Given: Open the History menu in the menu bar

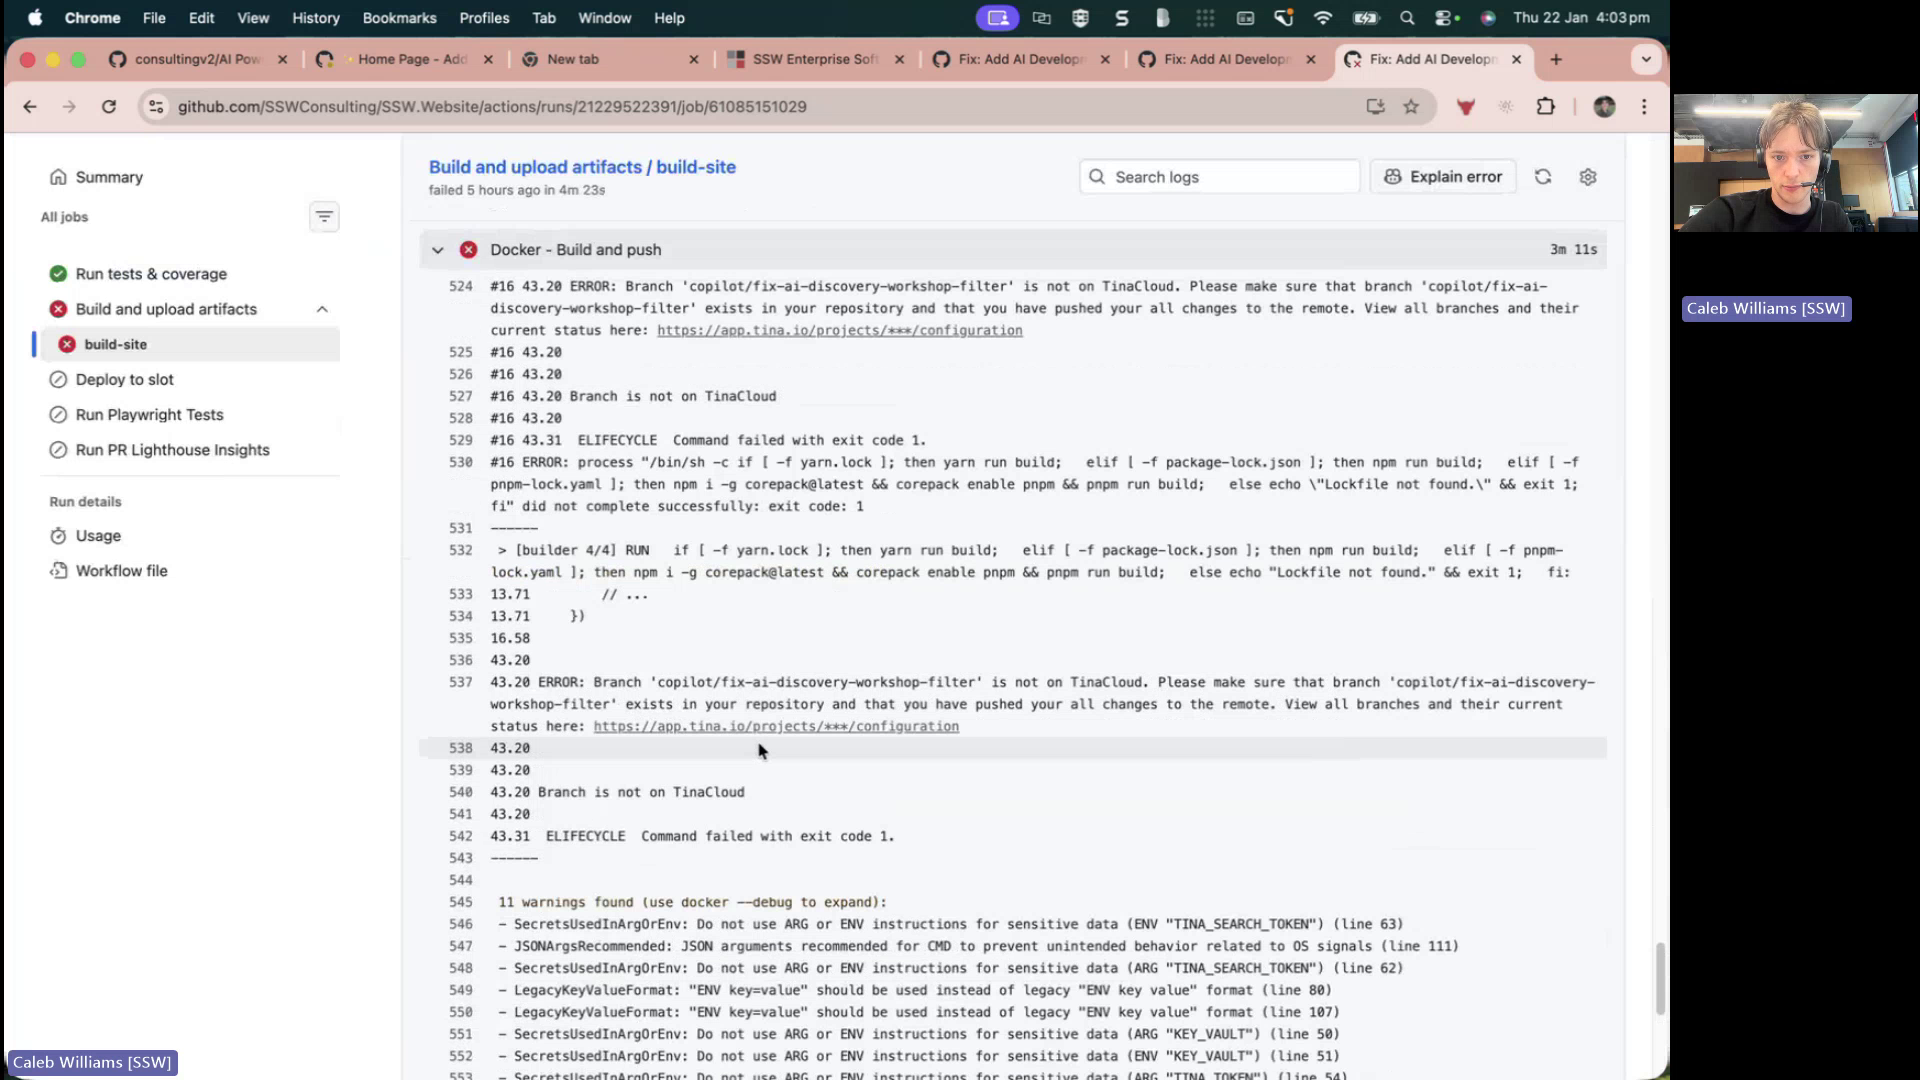Looking at the screenshot, I should [315, 18].
